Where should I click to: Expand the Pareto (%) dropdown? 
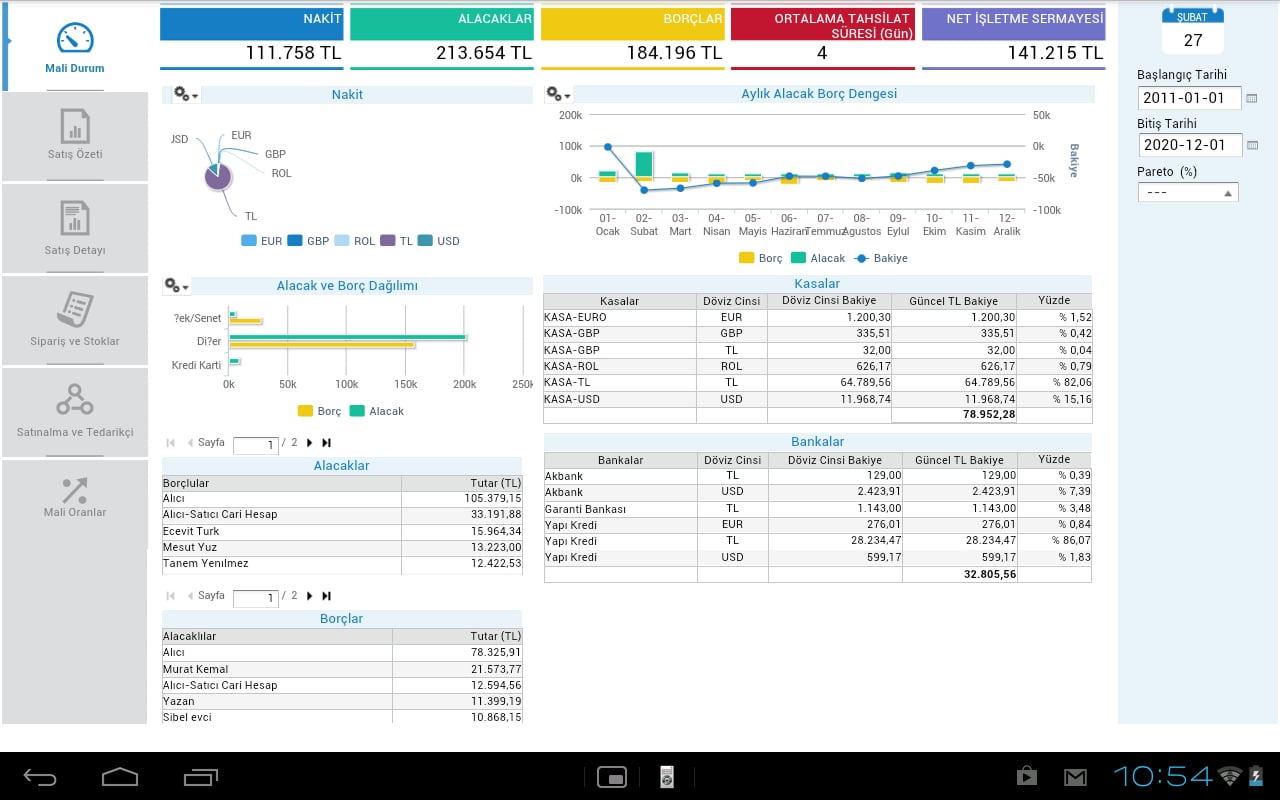click(1188, 192)
